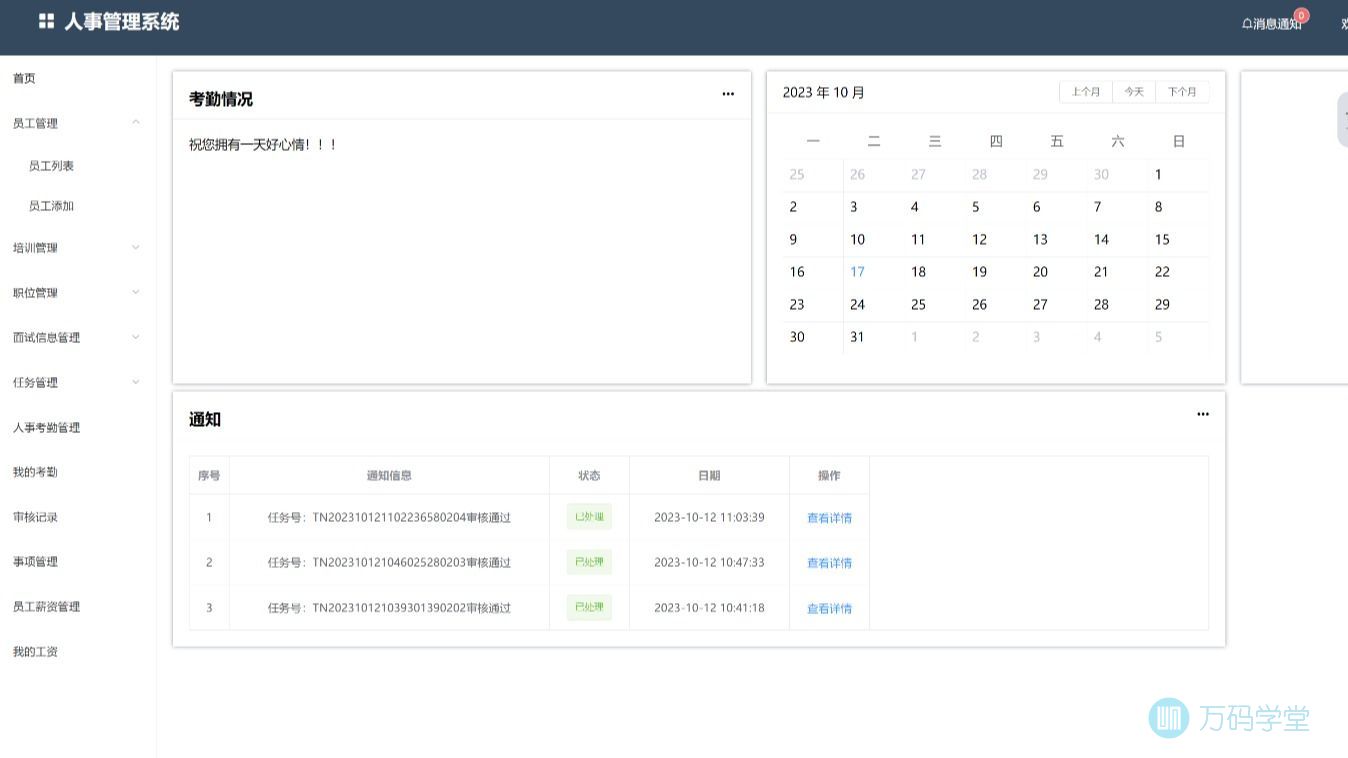Select 我的考勤 in the sidebar
The image size is (1348, 758).
(35, 472)
